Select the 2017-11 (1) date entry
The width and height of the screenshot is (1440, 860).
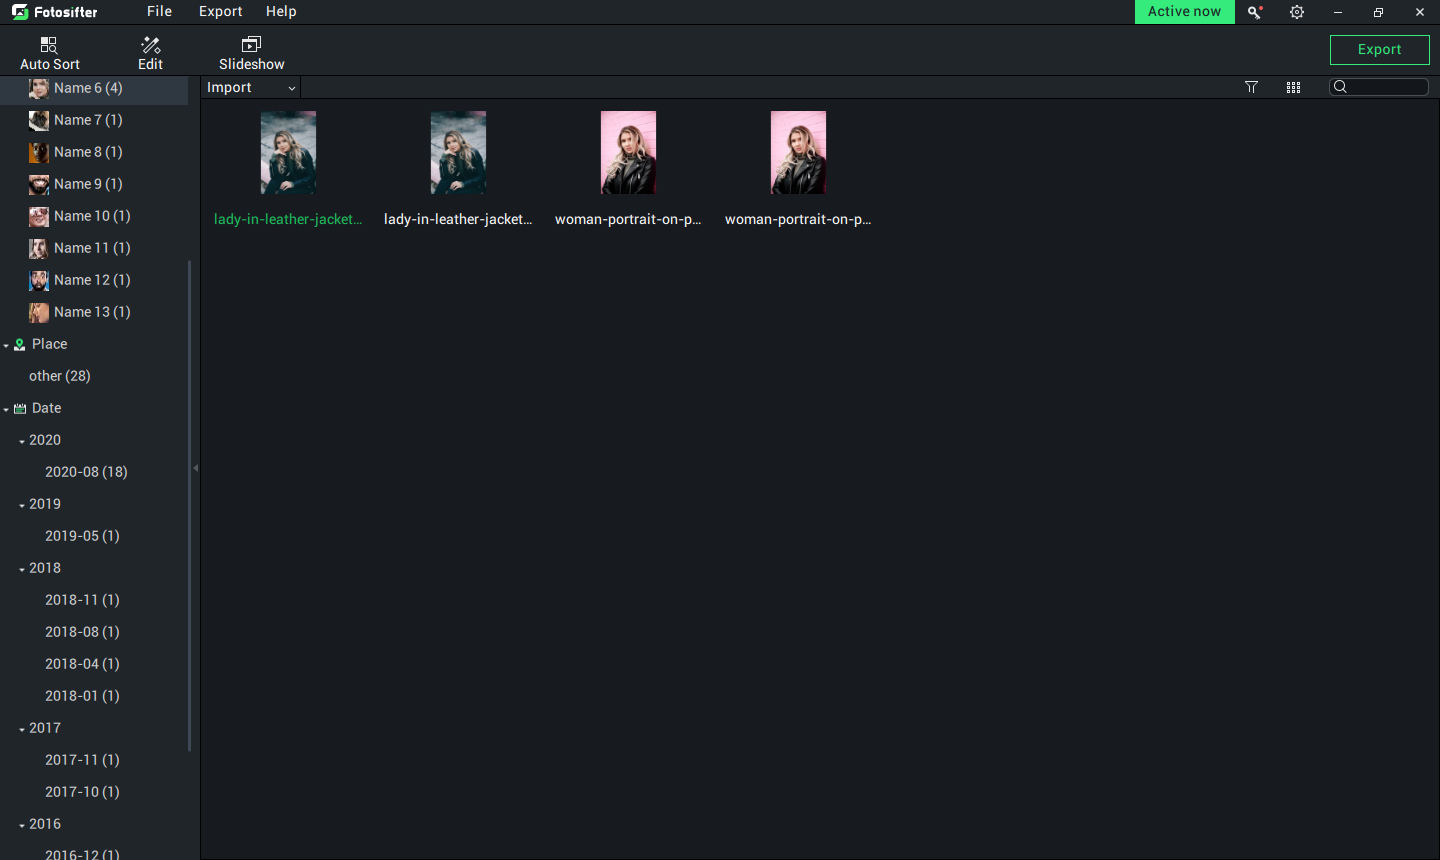[82, 760]
